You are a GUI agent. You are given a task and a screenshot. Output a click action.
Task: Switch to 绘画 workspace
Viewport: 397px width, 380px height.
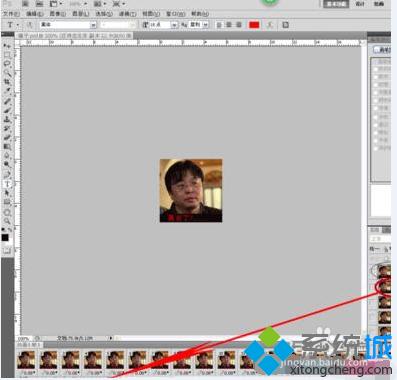point(378,4)
